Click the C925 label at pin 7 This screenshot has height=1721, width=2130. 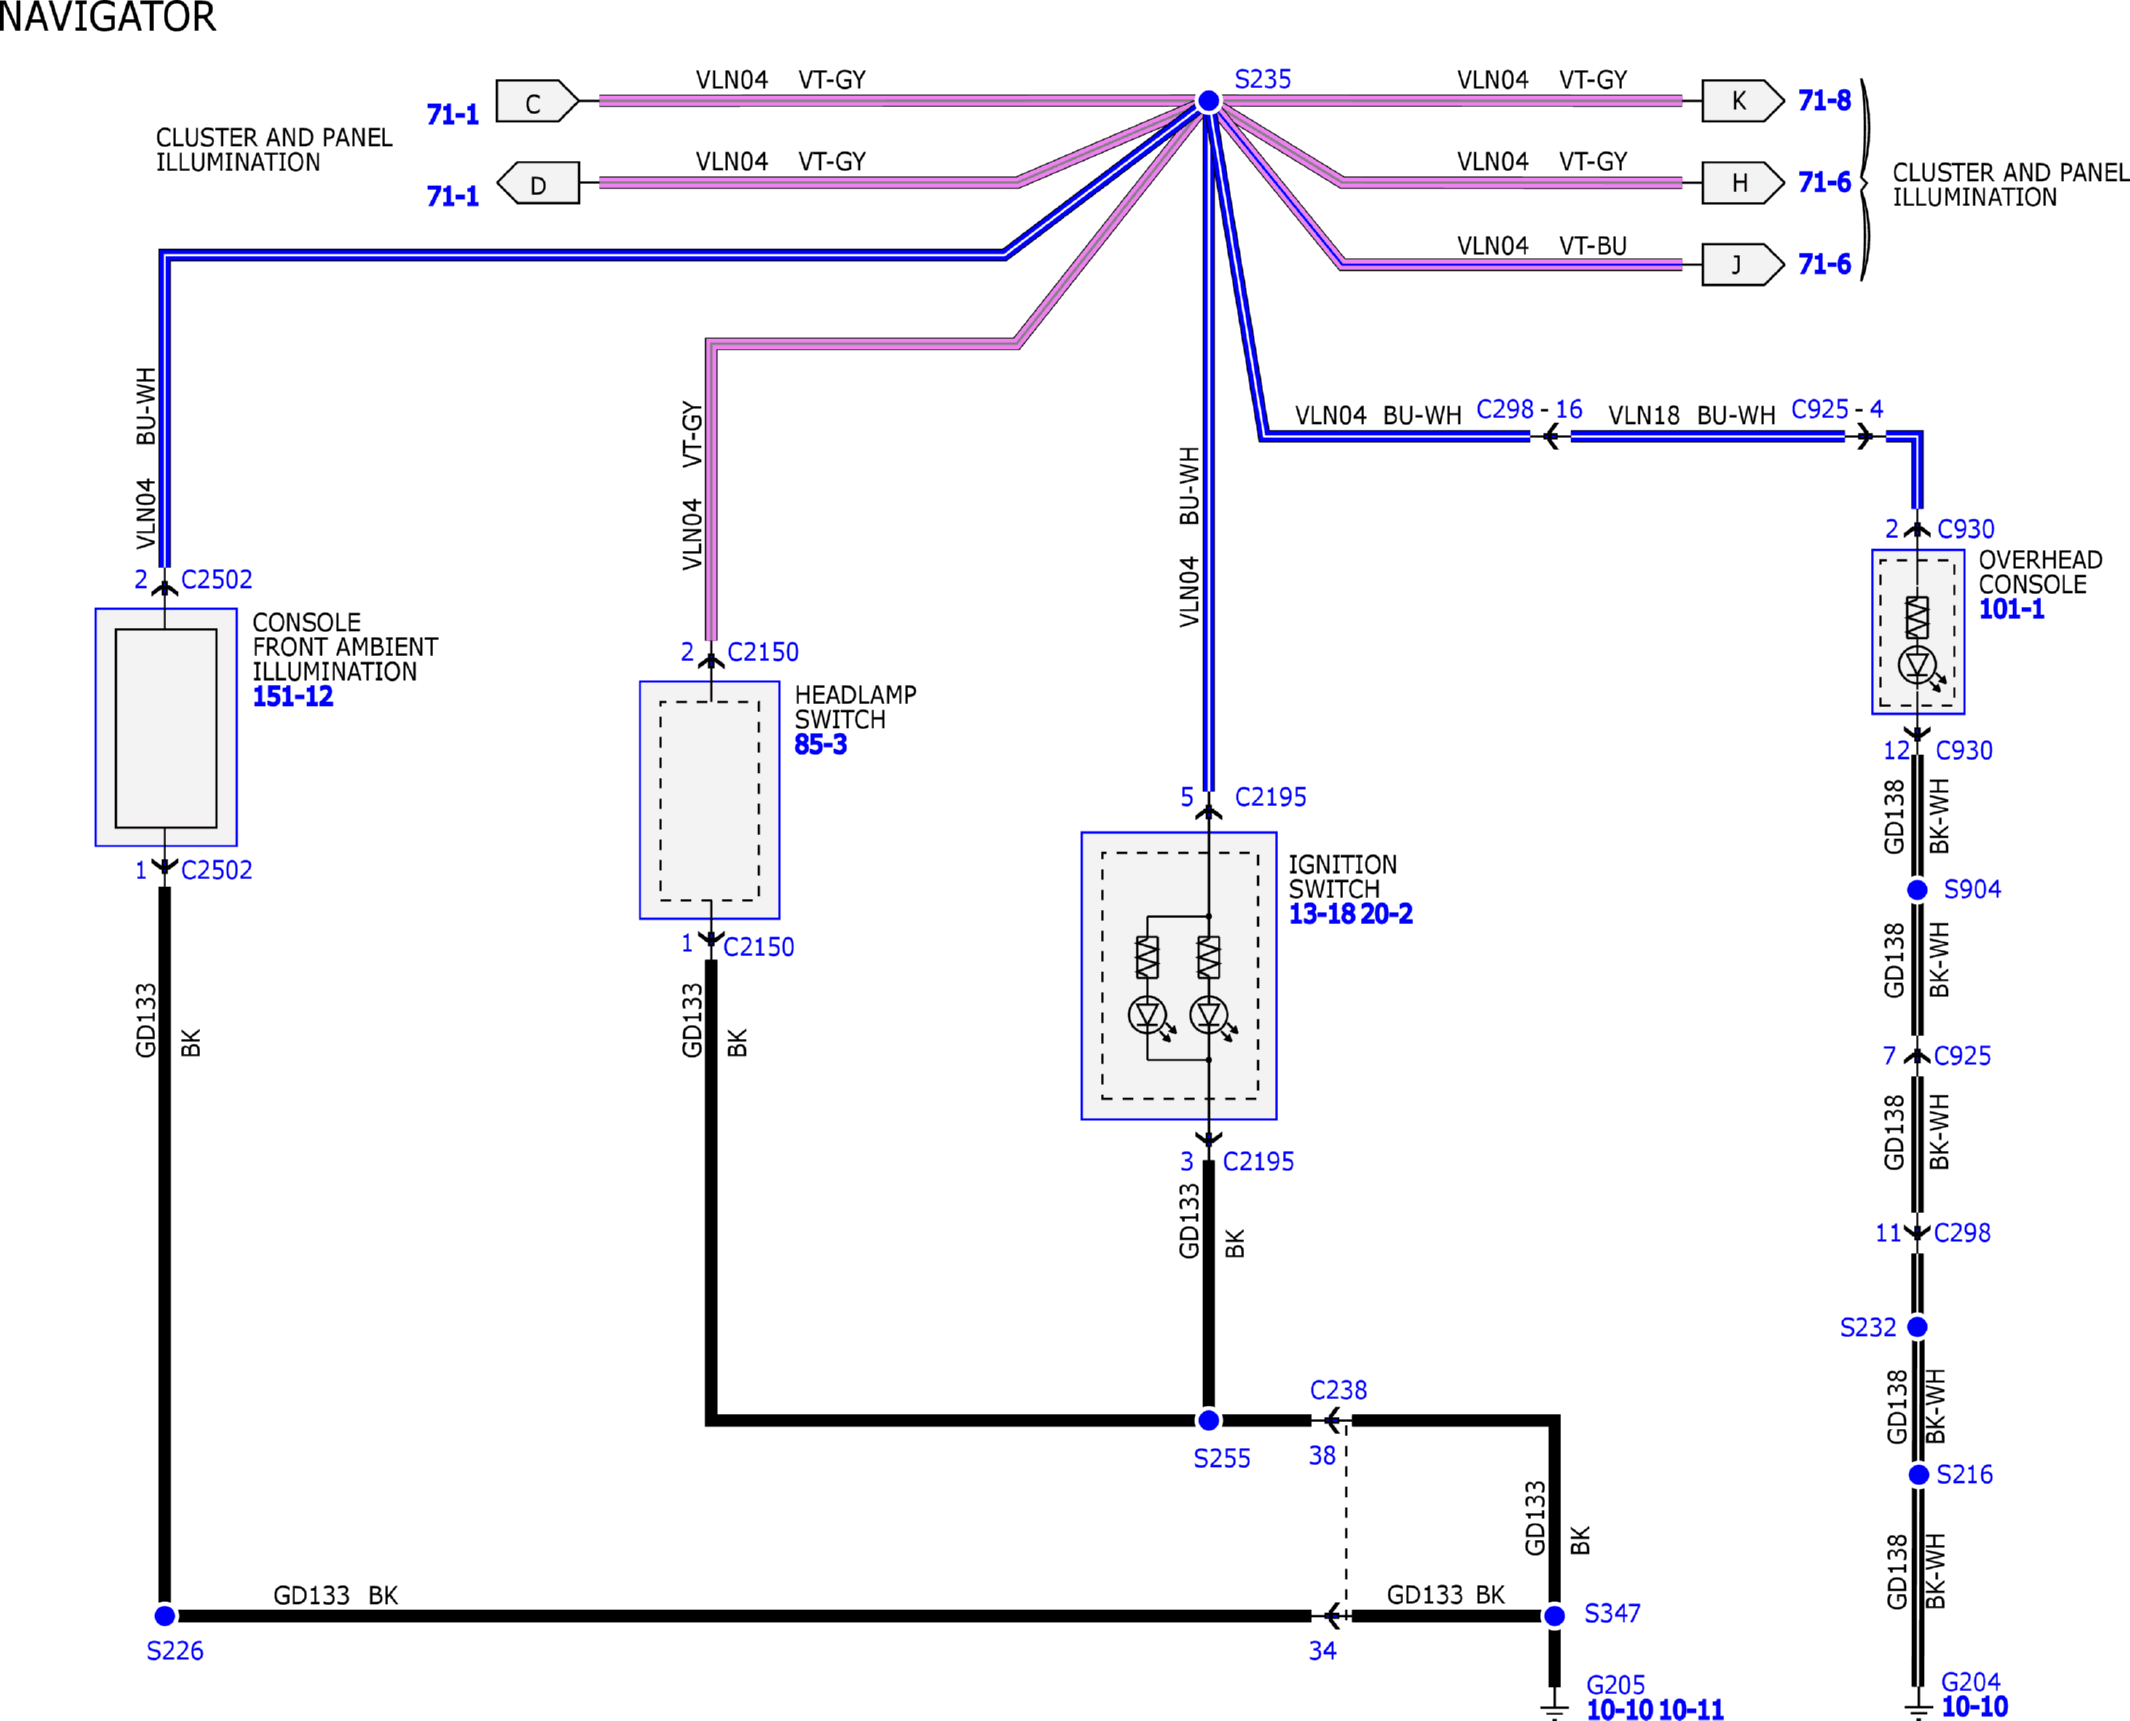point(1962,1057)
